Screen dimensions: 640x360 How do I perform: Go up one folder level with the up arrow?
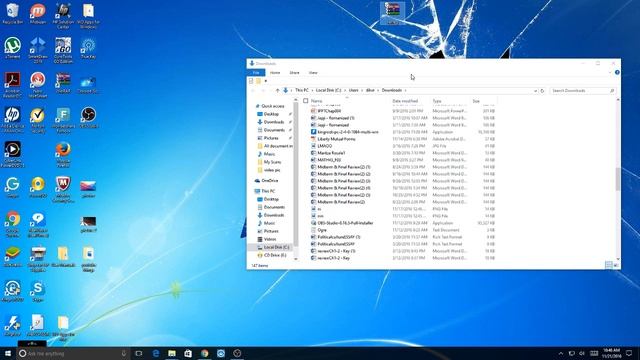tap(277, 90)
